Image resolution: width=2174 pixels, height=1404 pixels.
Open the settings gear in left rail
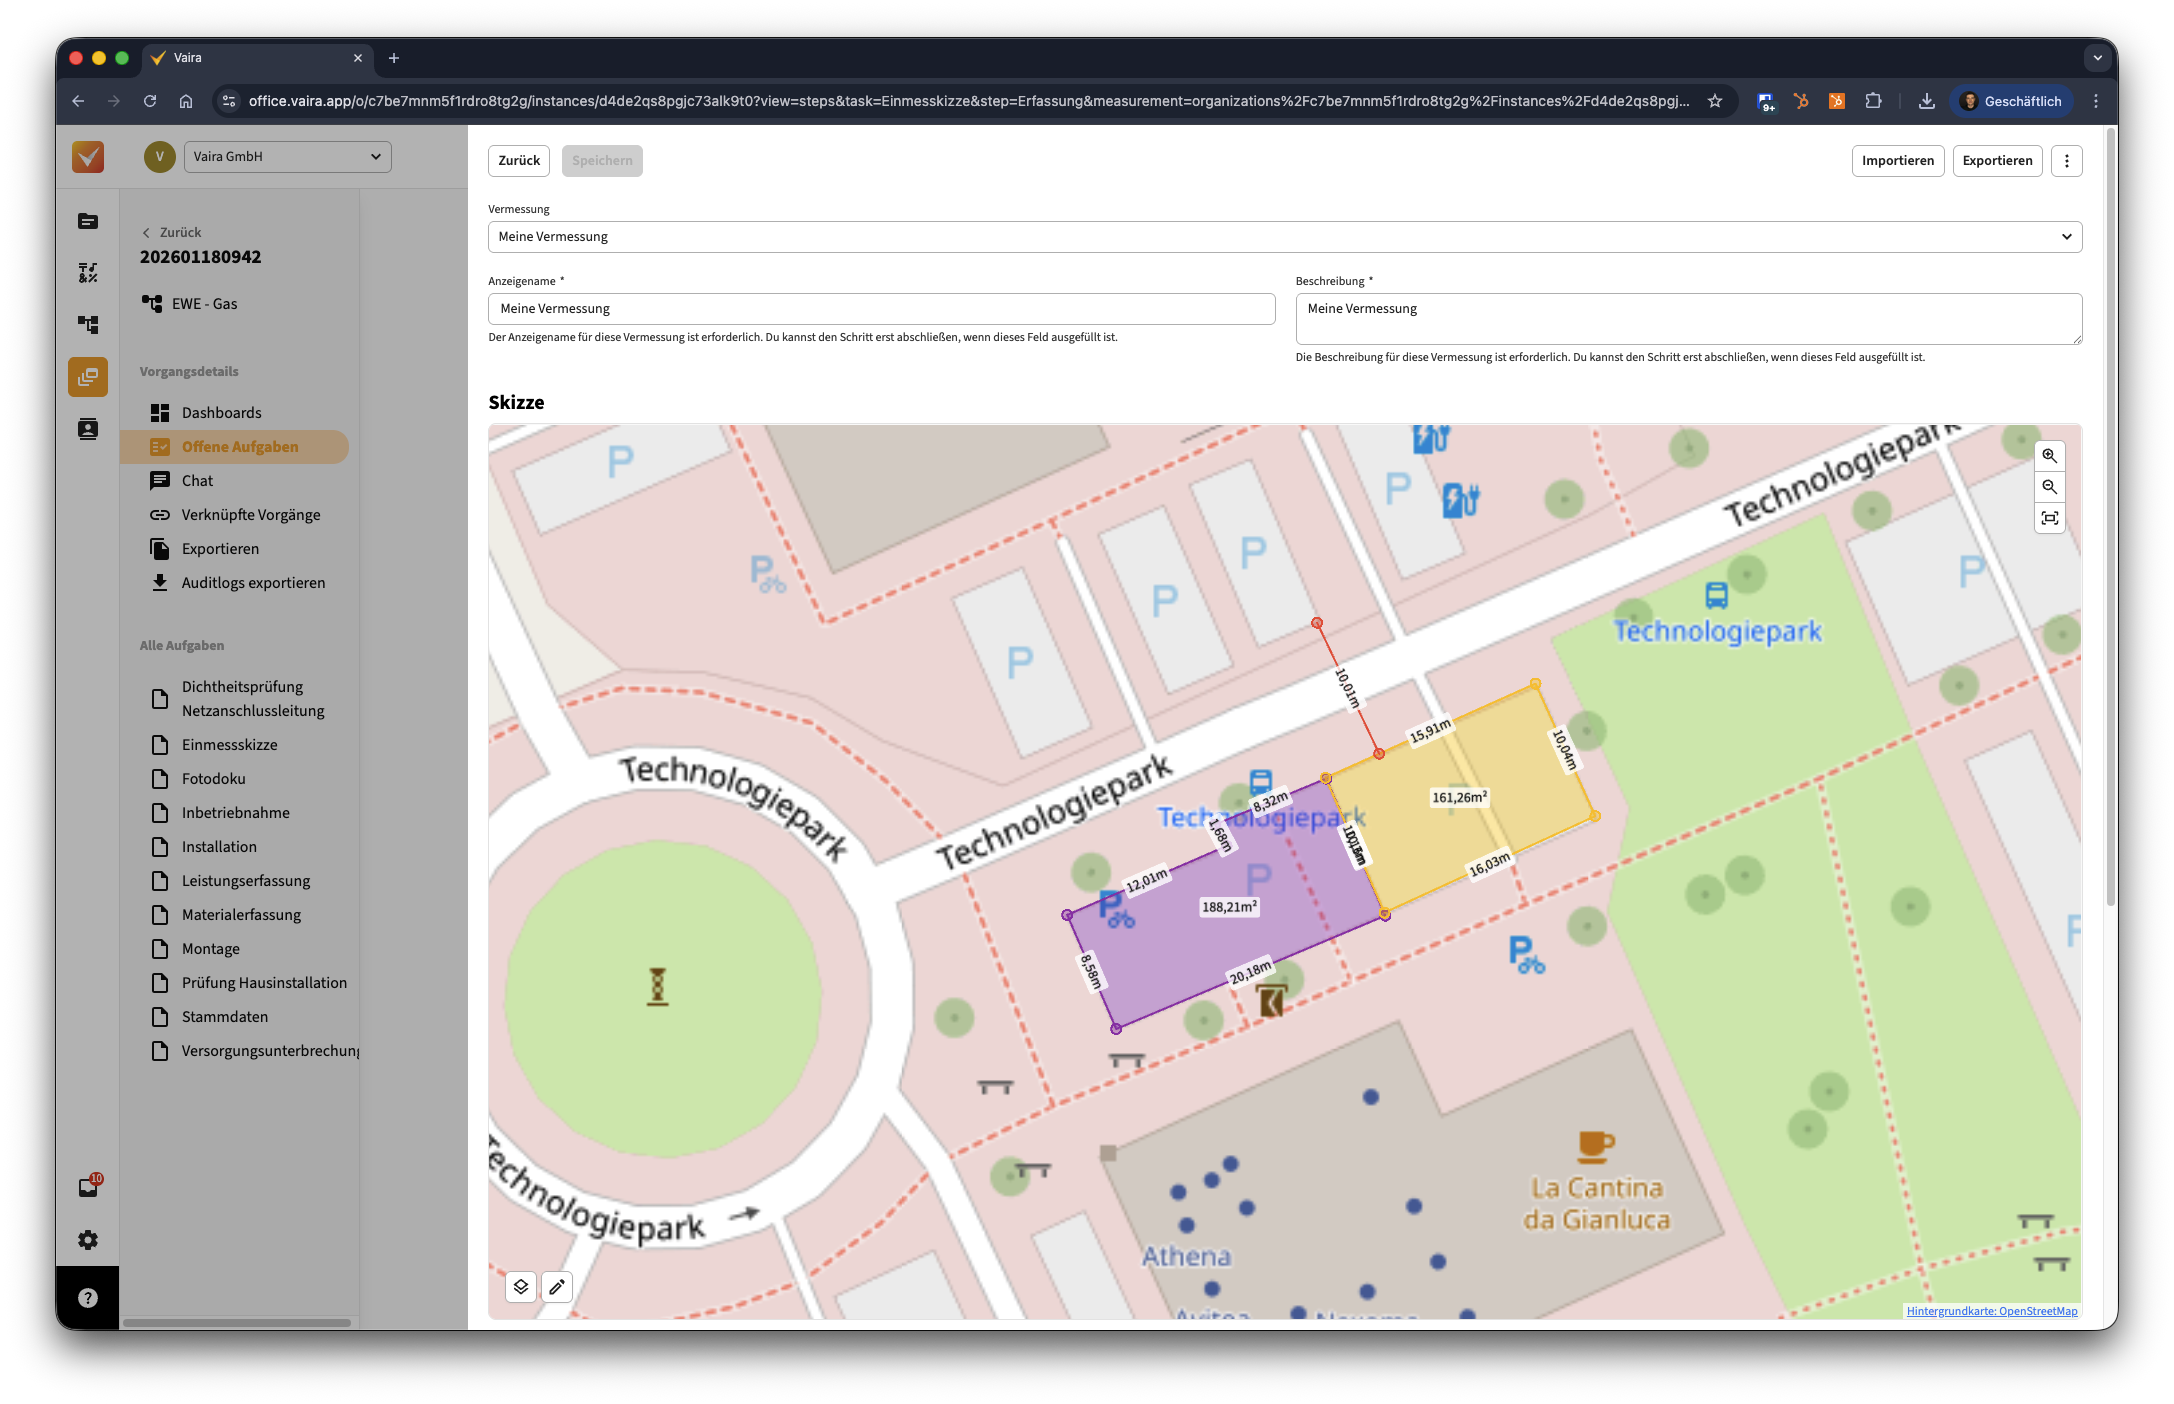[x=88, y=1240]
